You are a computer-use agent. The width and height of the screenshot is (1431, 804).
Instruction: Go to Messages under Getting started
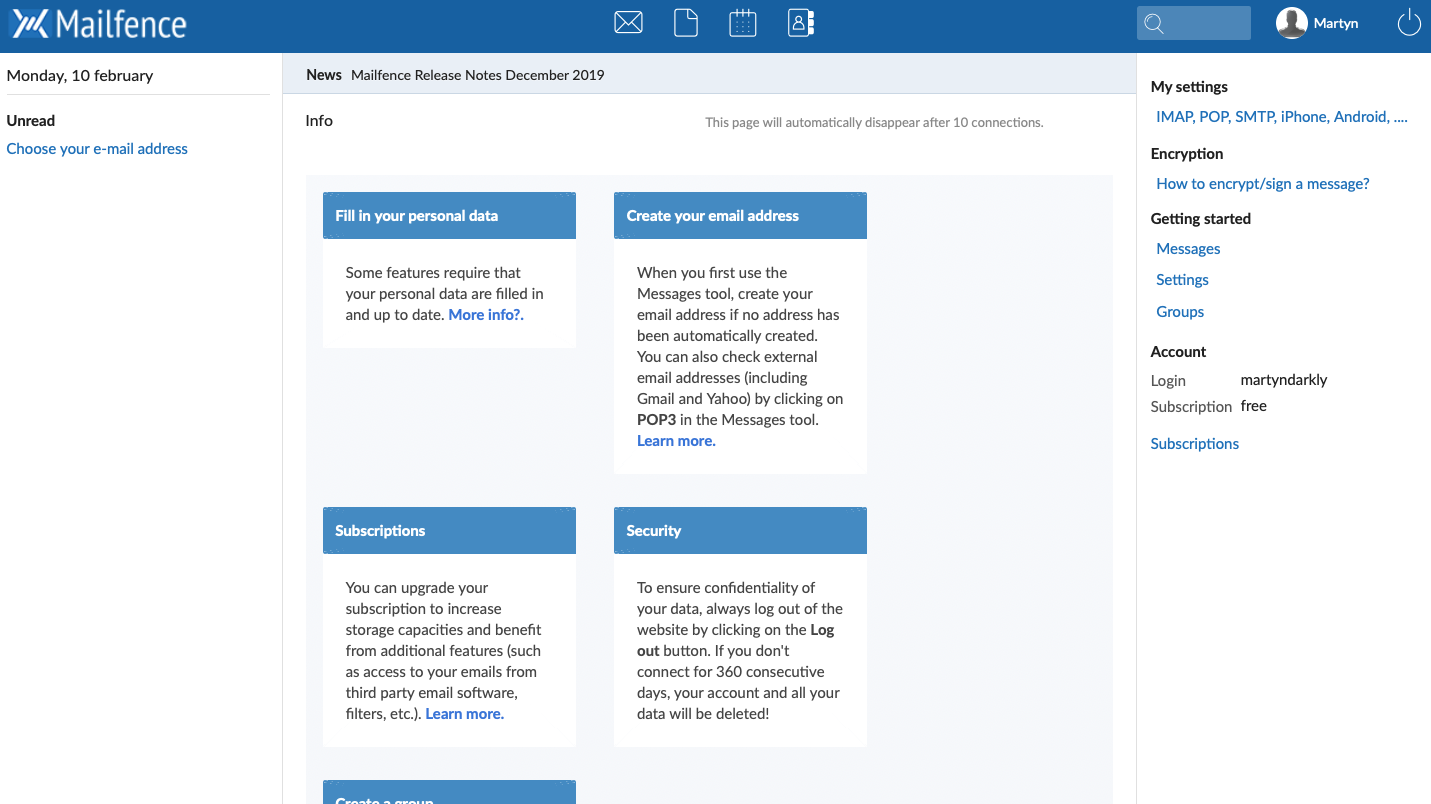pyautogui.click(x=1188, y=249)
